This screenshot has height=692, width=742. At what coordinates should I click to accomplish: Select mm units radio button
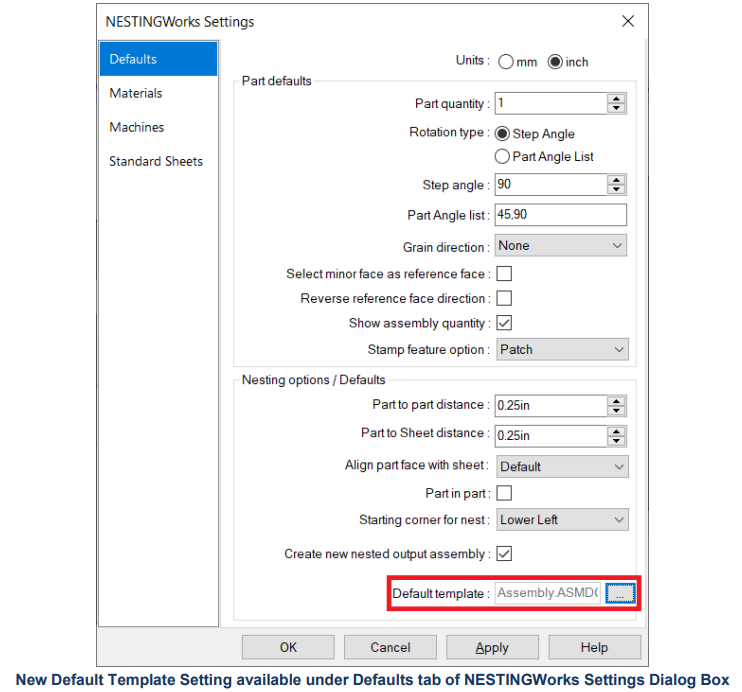(x=506, y=62)
